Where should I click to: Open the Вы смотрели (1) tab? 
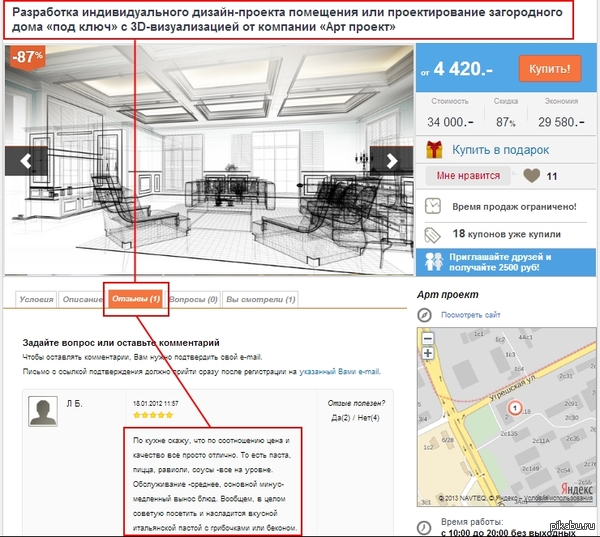pyautogui.click(x=261, y=299)
